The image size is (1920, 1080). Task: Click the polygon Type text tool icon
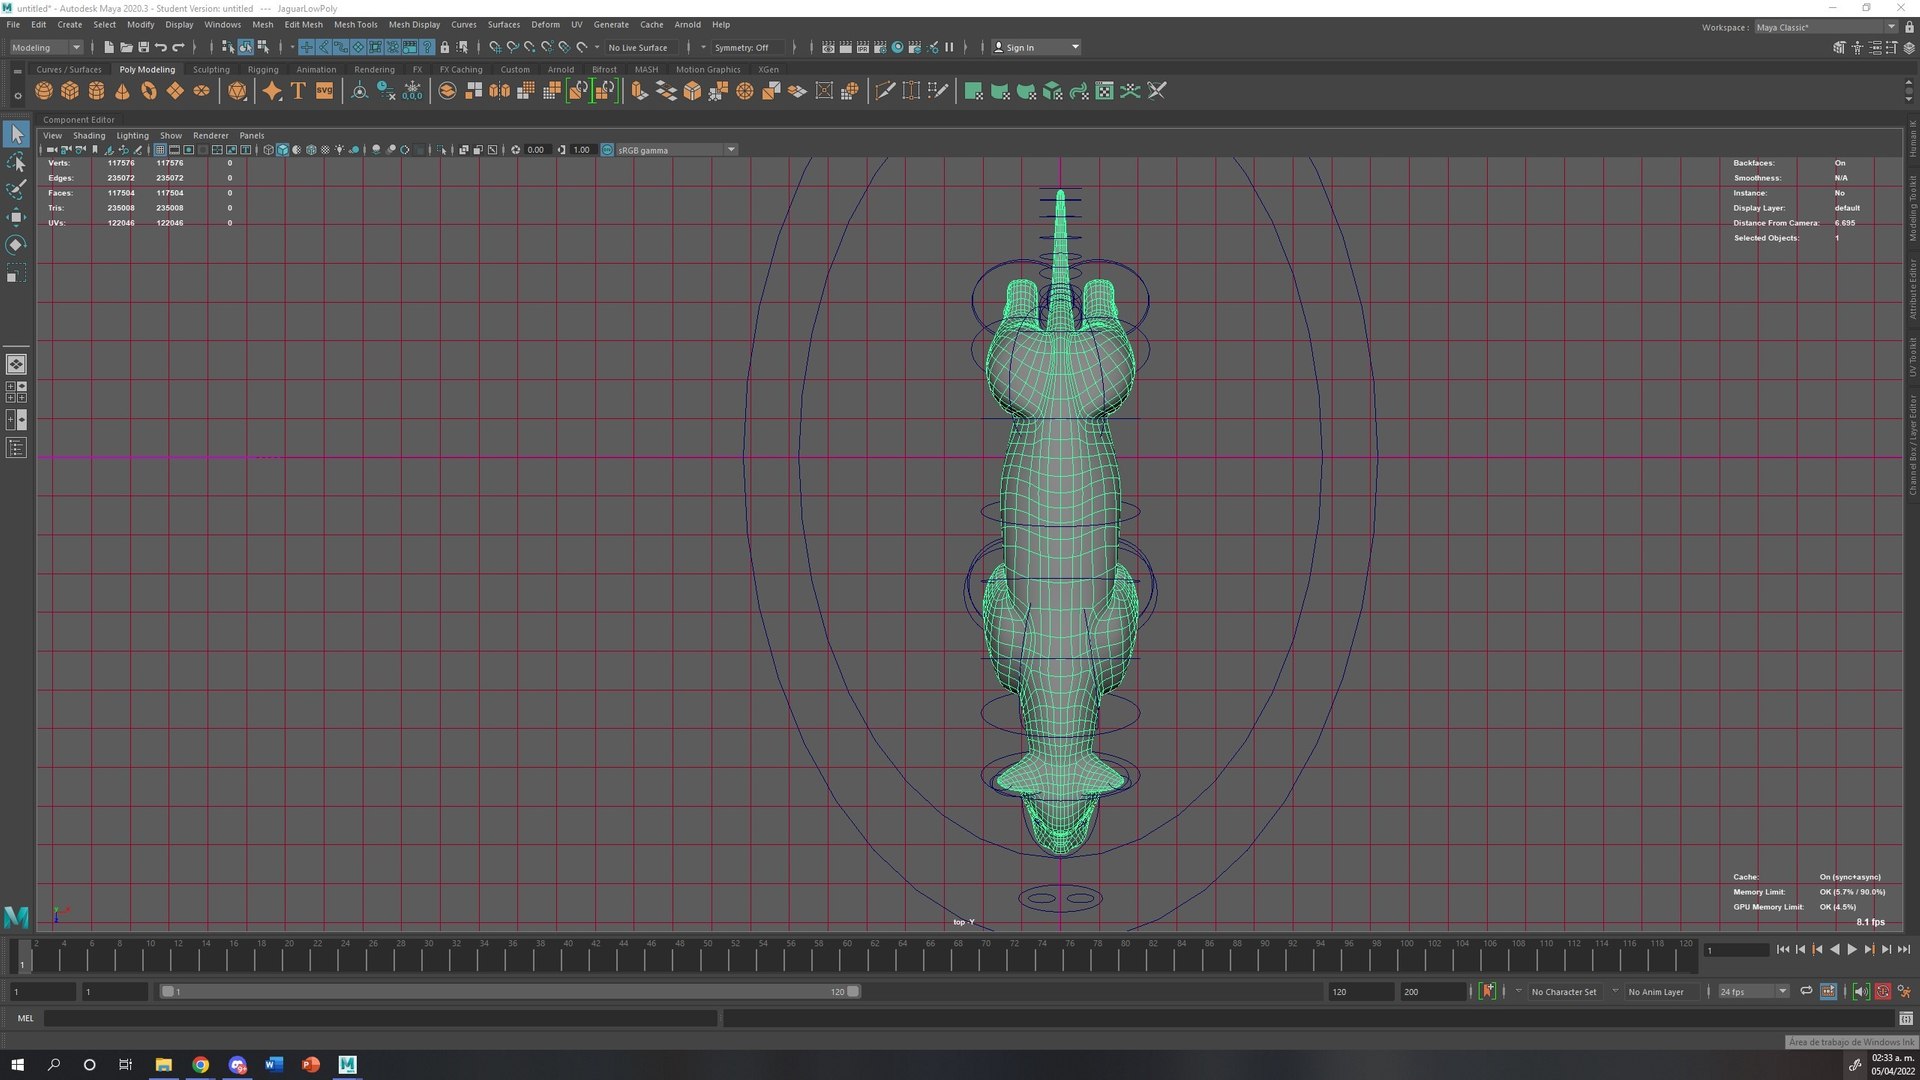[298, 91]
